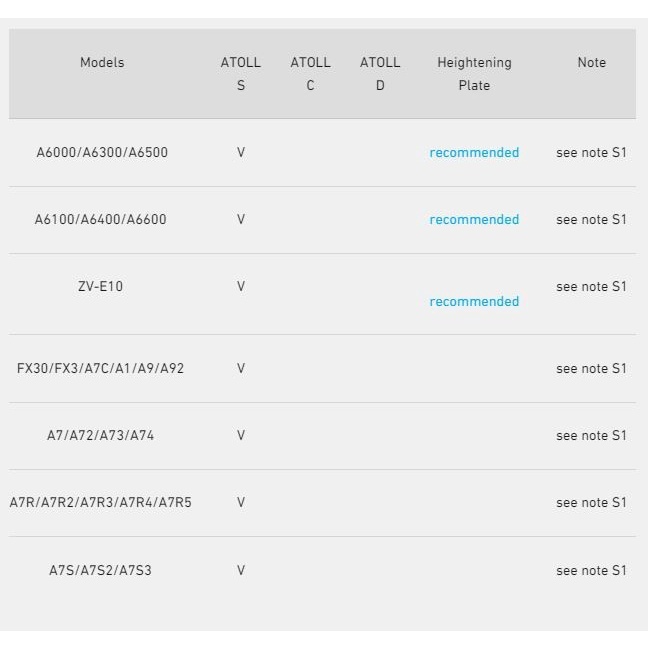Screen dimensions: 648x648
Task: Click the V mark in the A7/A72/A73/A74 row
Action: pyautogui.click(x=241, y=436)
